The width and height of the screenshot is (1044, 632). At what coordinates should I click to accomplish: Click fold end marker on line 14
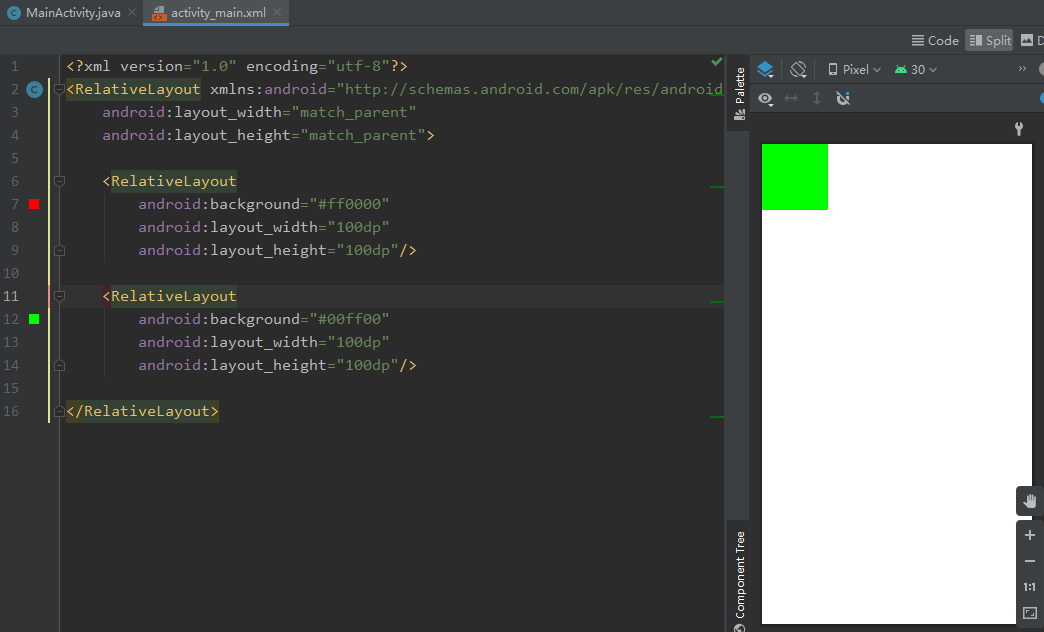pos(59,366)
